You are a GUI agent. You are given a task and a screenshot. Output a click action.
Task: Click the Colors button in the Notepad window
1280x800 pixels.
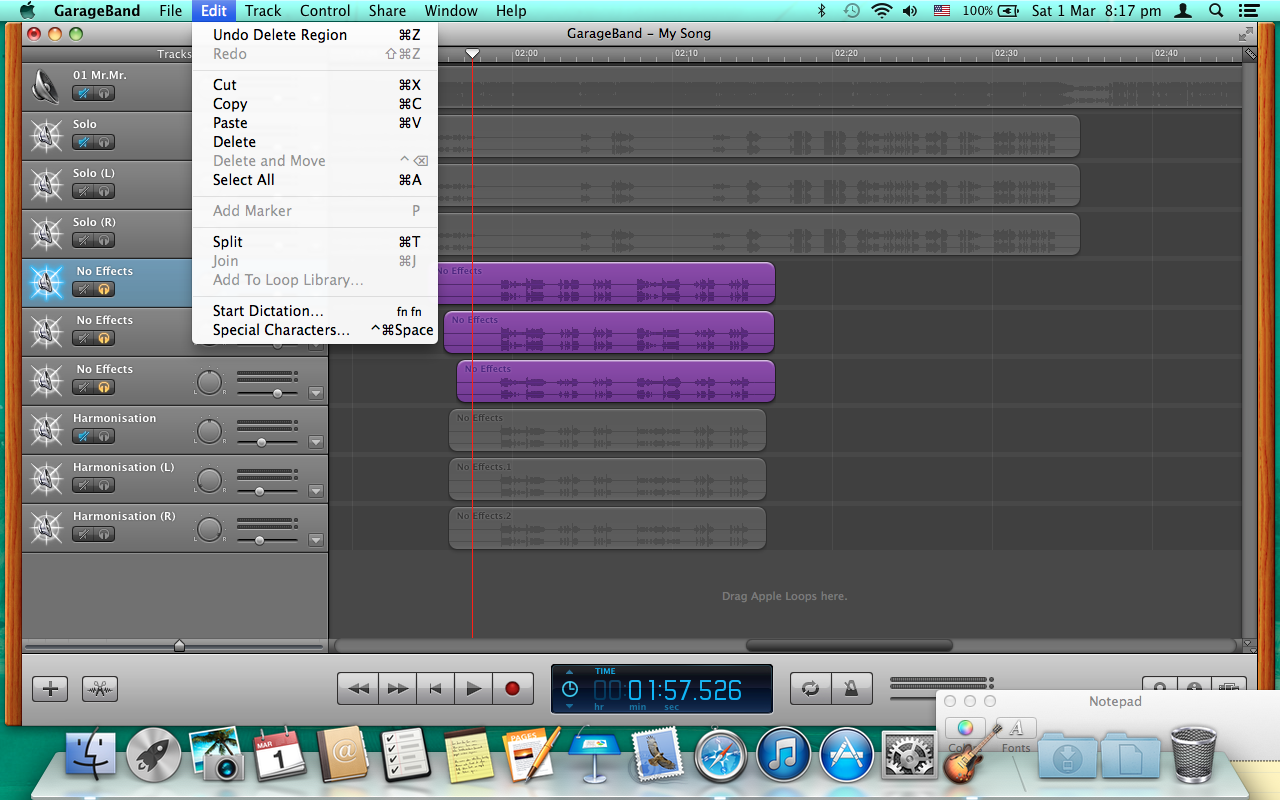(965, 728)
